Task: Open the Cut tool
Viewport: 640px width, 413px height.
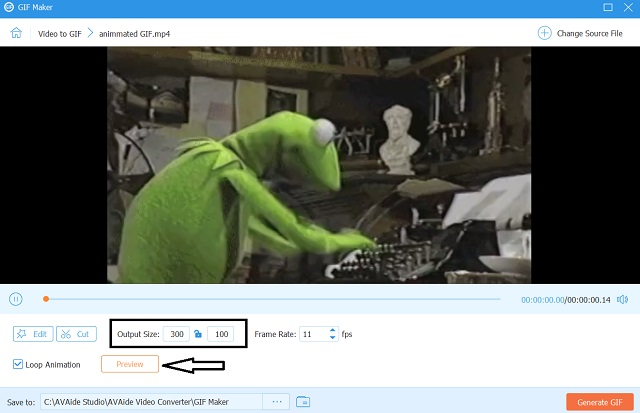Action: 76,334
